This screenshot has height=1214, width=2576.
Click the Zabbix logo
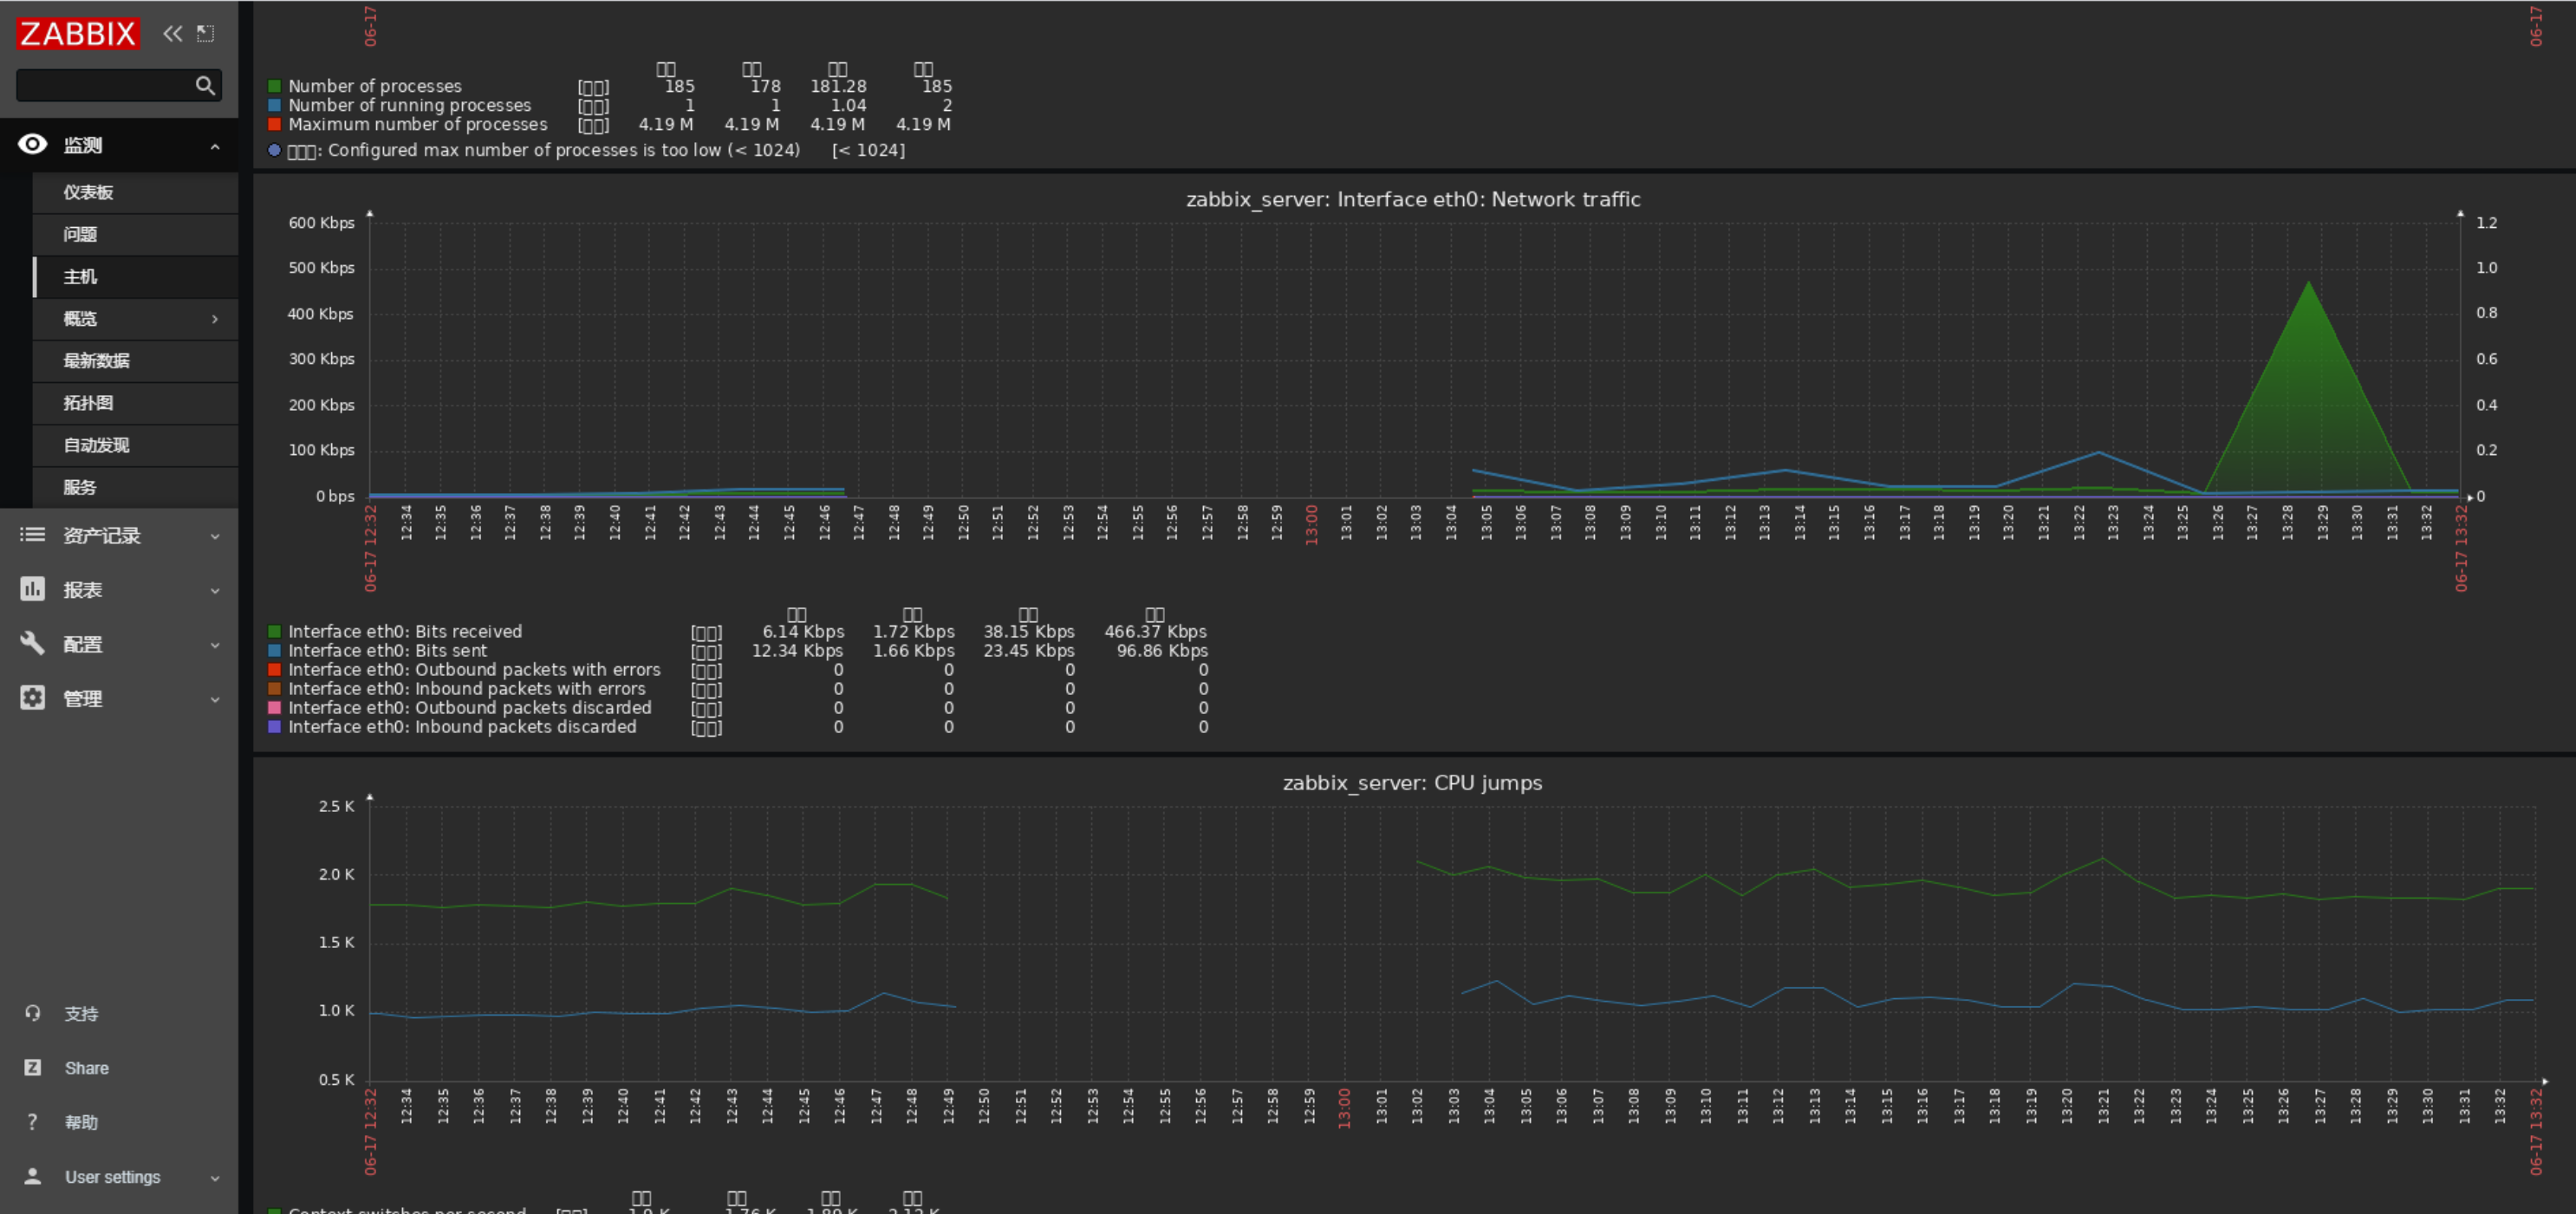point(77,34)
